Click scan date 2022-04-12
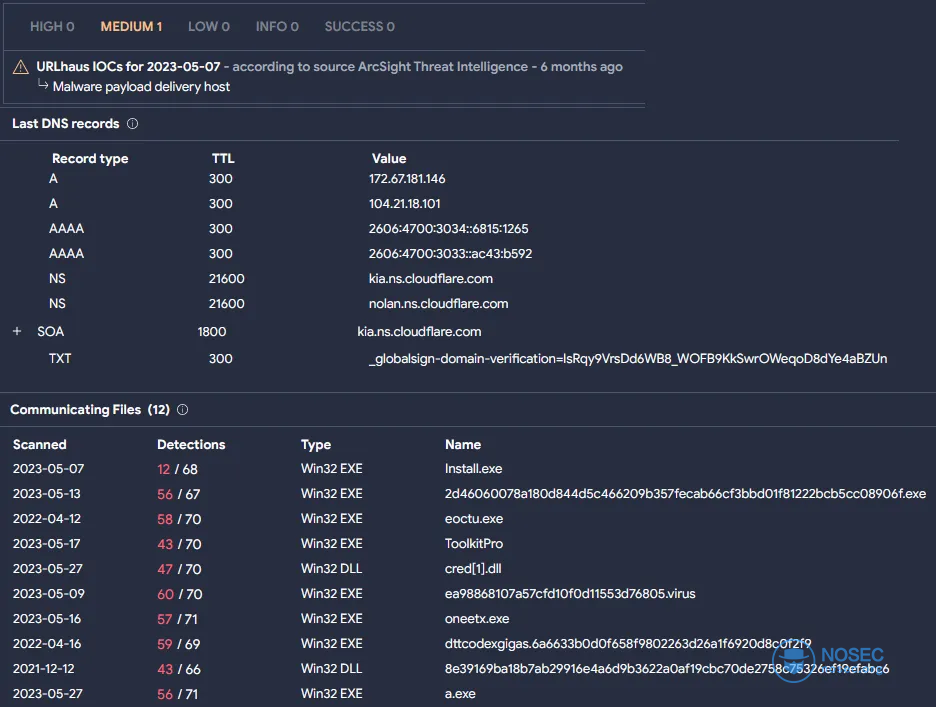This screenshot has height=707, width=936. click(x=47, y=519)
